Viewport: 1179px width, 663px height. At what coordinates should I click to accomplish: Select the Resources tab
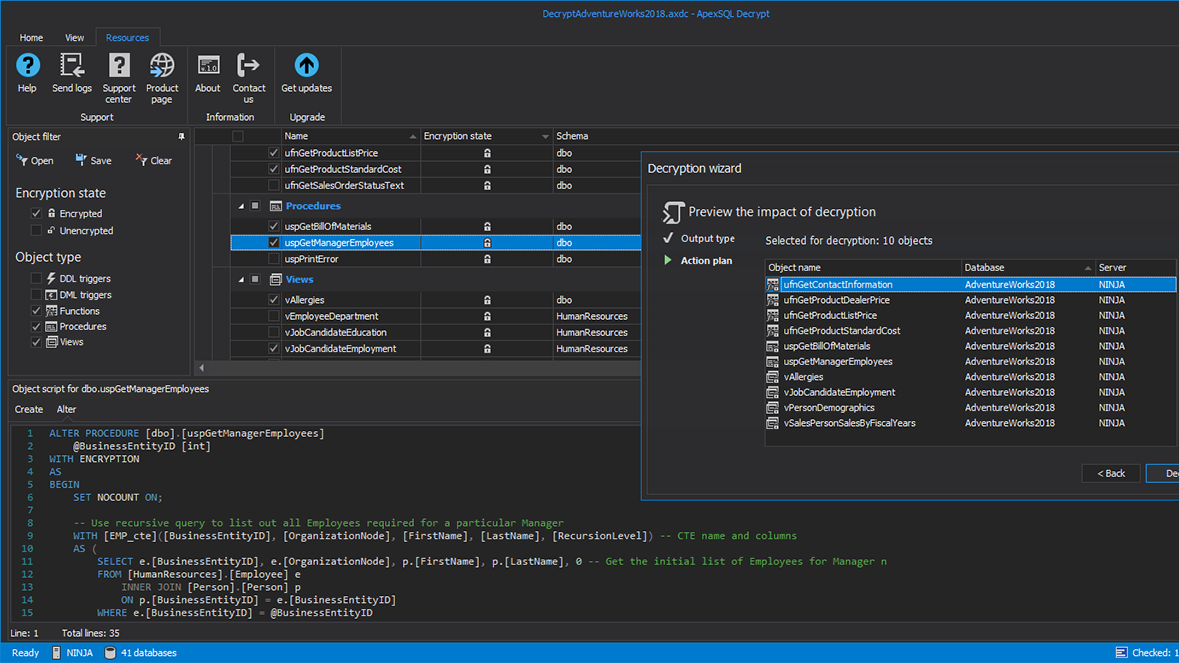[127, 38]
